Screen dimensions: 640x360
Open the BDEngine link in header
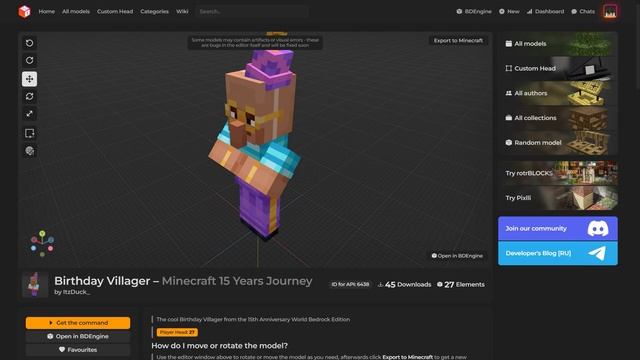tap(474, 11)
